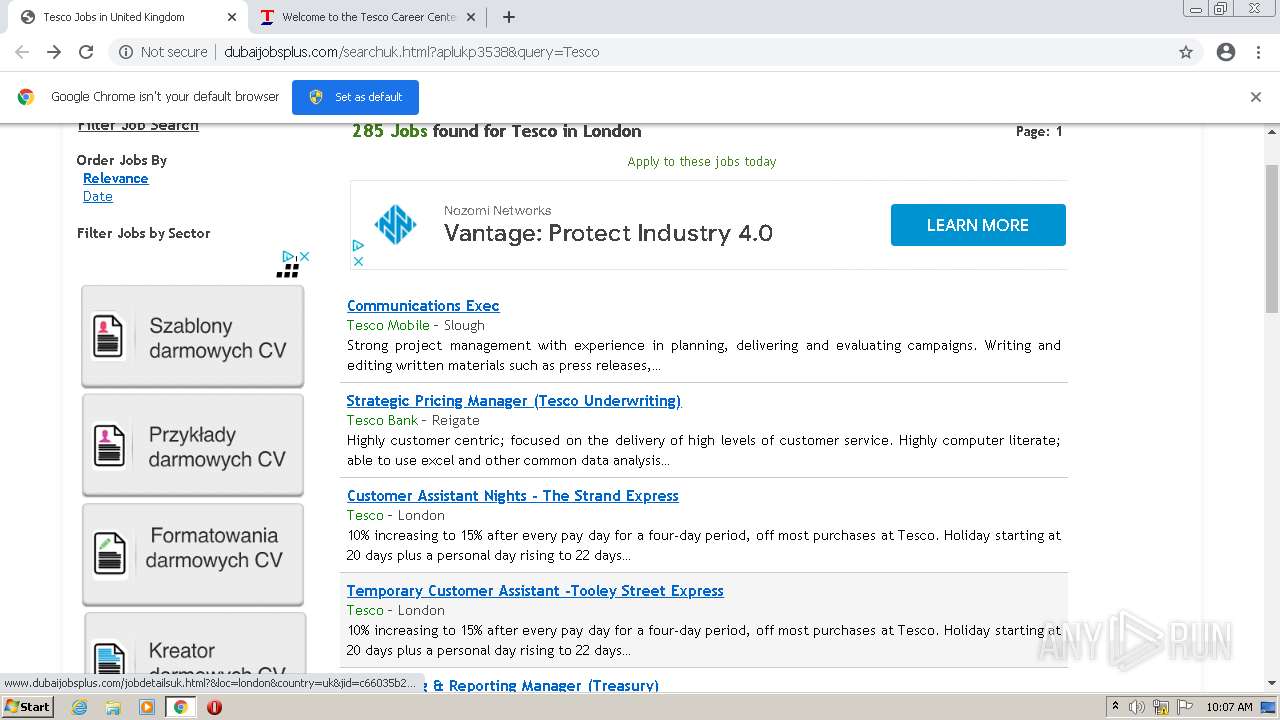Viewport: 1280px width, 720px height.
Task: Open a new browser tab
Action: [x=509, y=17]
